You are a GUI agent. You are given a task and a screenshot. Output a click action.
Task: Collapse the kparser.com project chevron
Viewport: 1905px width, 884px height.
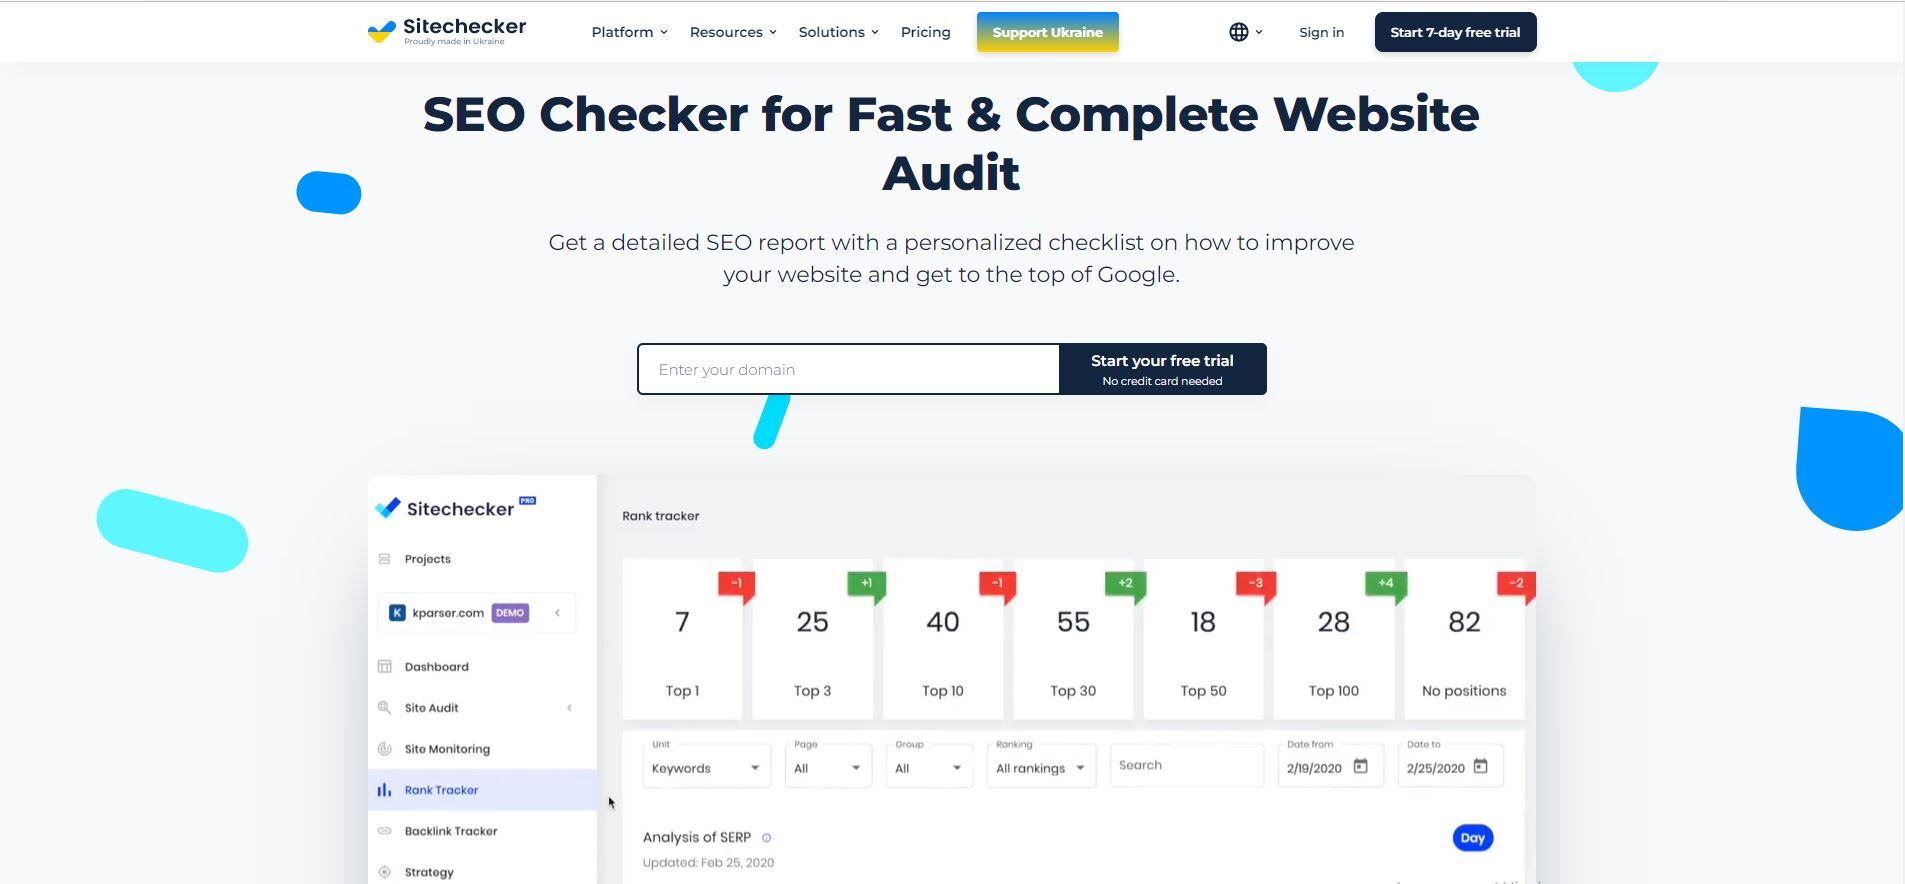557,613
